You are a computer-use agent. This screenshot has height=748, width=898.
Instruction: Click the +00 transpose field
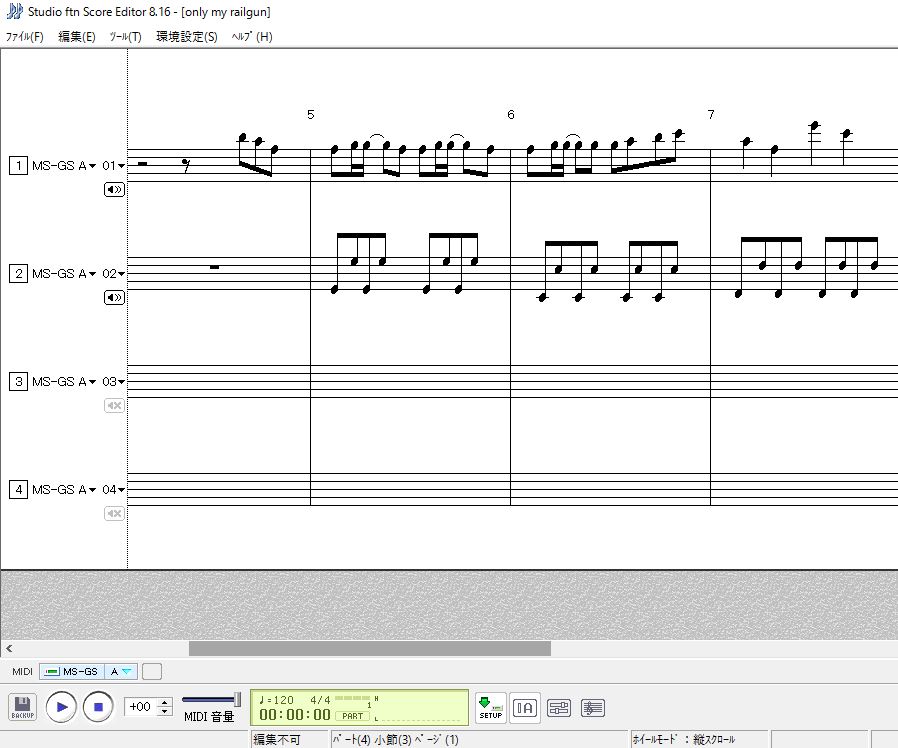(140, 706)
